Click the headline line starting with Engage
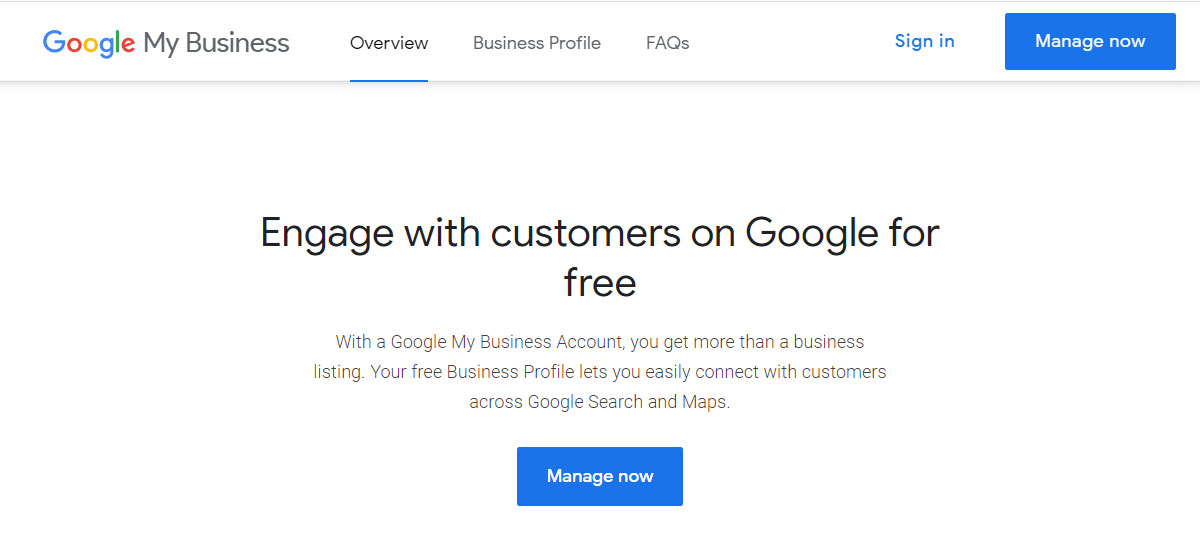This screenshot has height=547, width=1200. point(600,233)
